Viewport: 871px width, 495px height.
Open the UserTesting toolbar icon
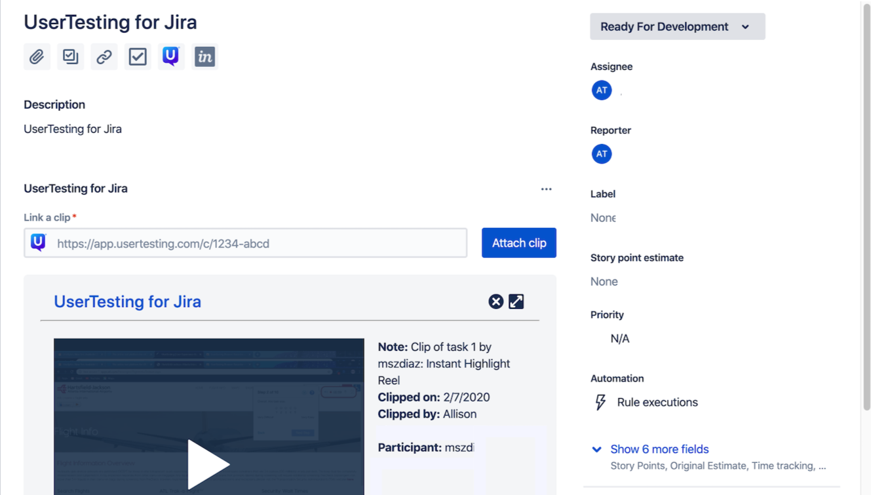point(171,57)
